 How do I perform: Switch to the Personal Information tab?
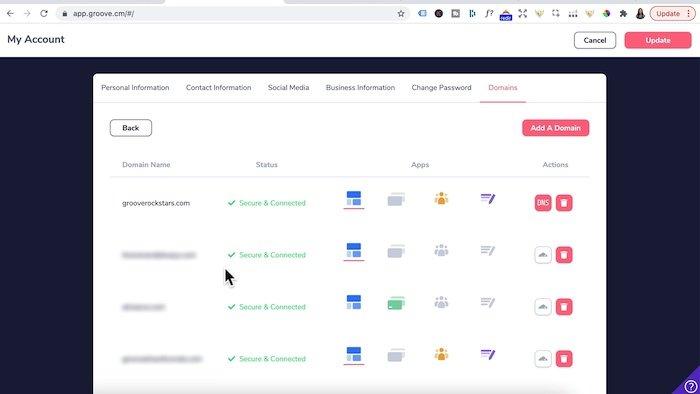[x=135, y=87]
